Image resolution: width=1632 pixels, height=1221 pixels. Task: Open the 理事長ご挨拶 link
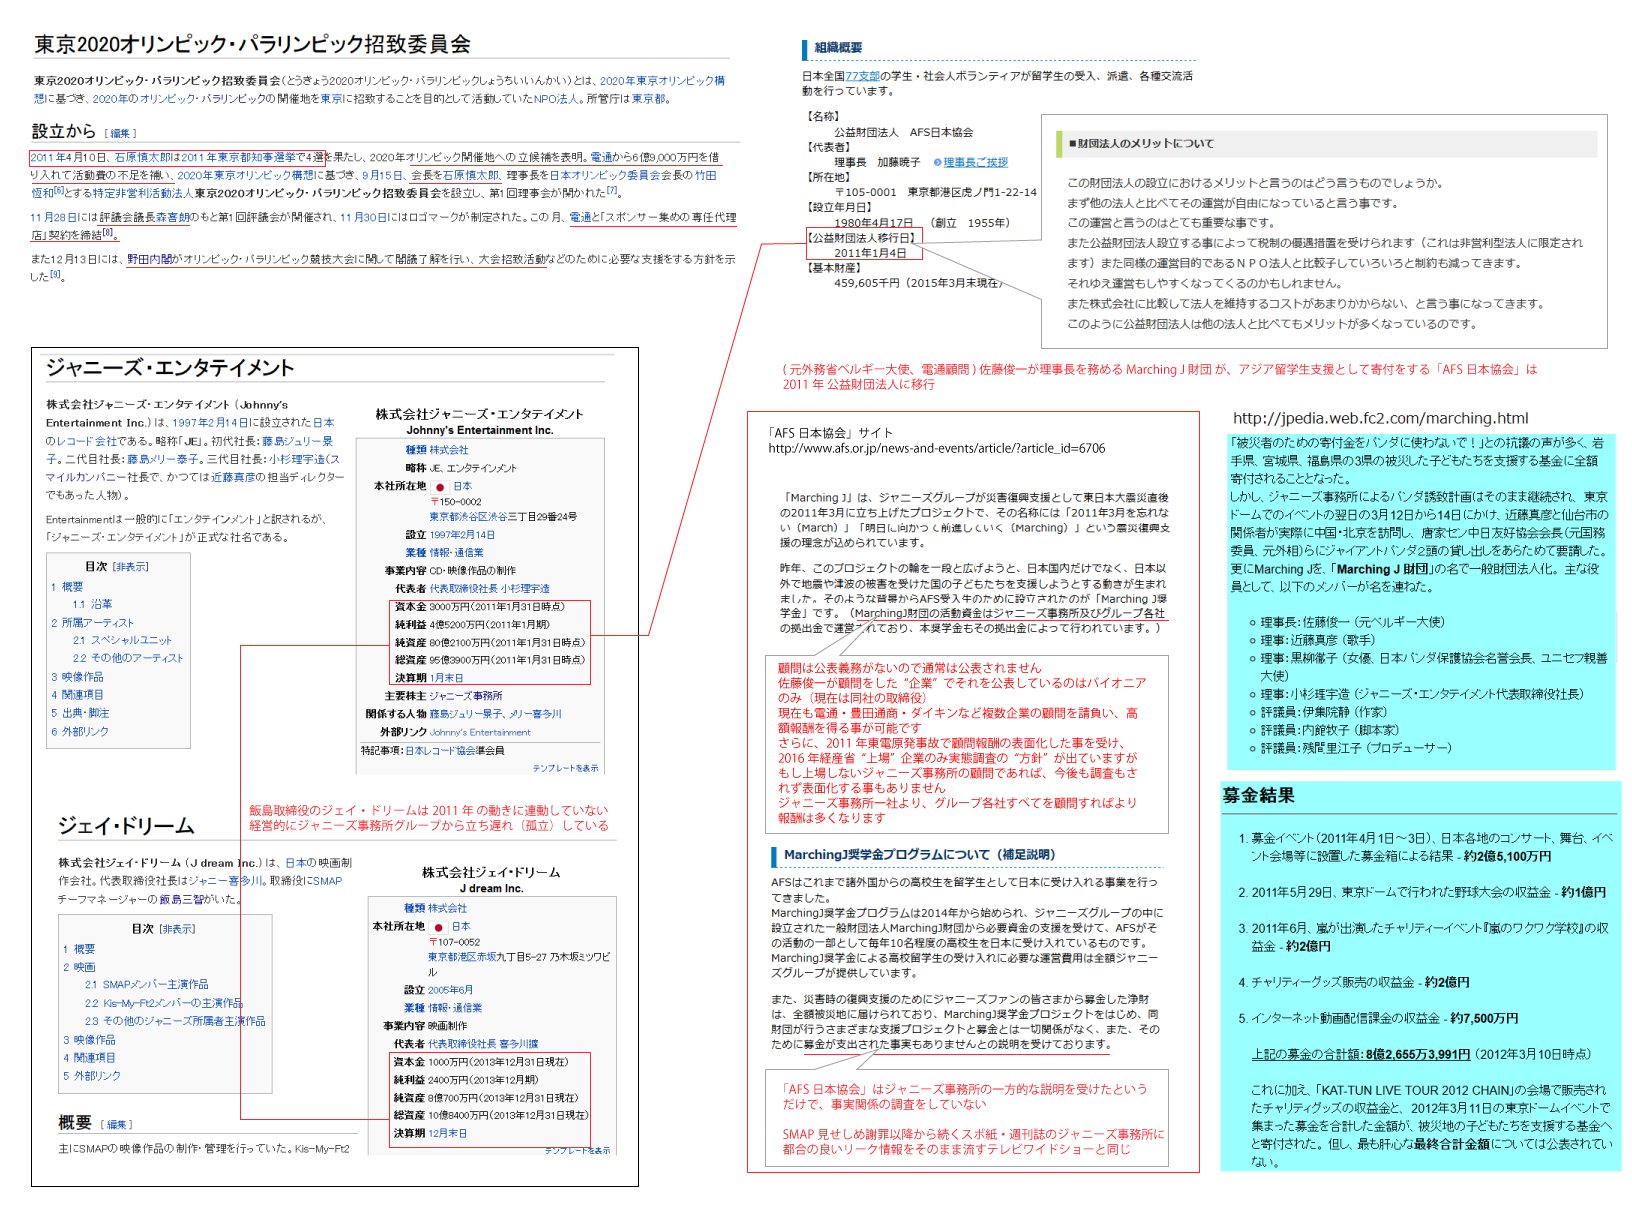click(x=975, y=162)
